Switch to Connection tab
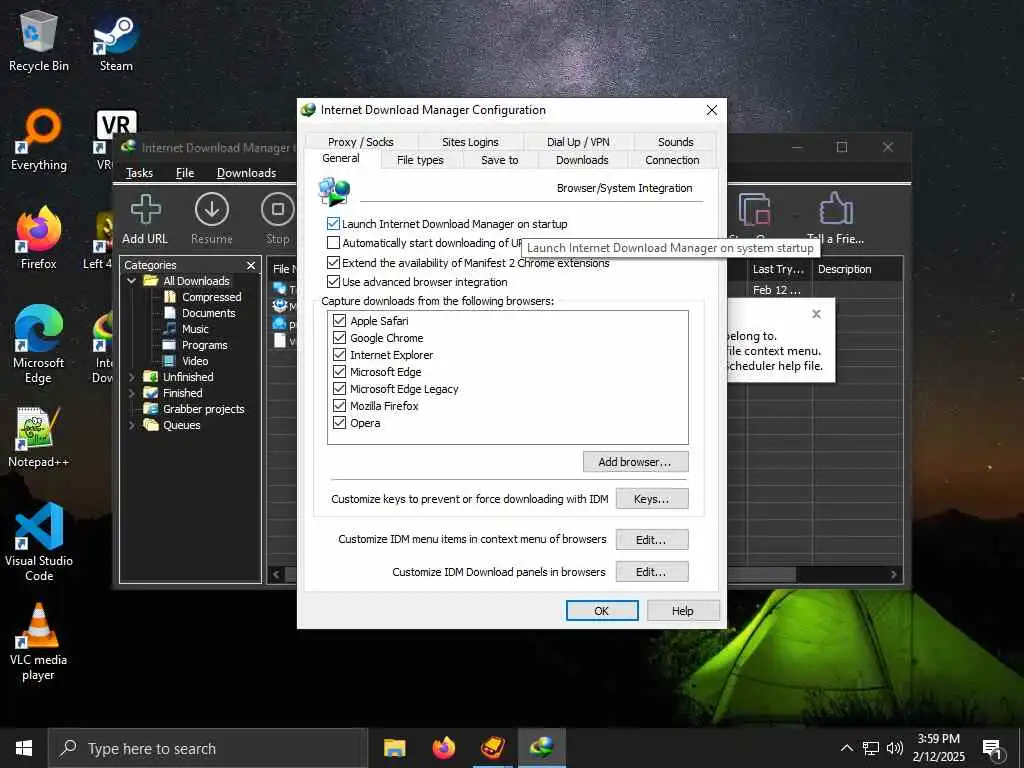This screenshot has width=1024, height=768. [672, 160]
